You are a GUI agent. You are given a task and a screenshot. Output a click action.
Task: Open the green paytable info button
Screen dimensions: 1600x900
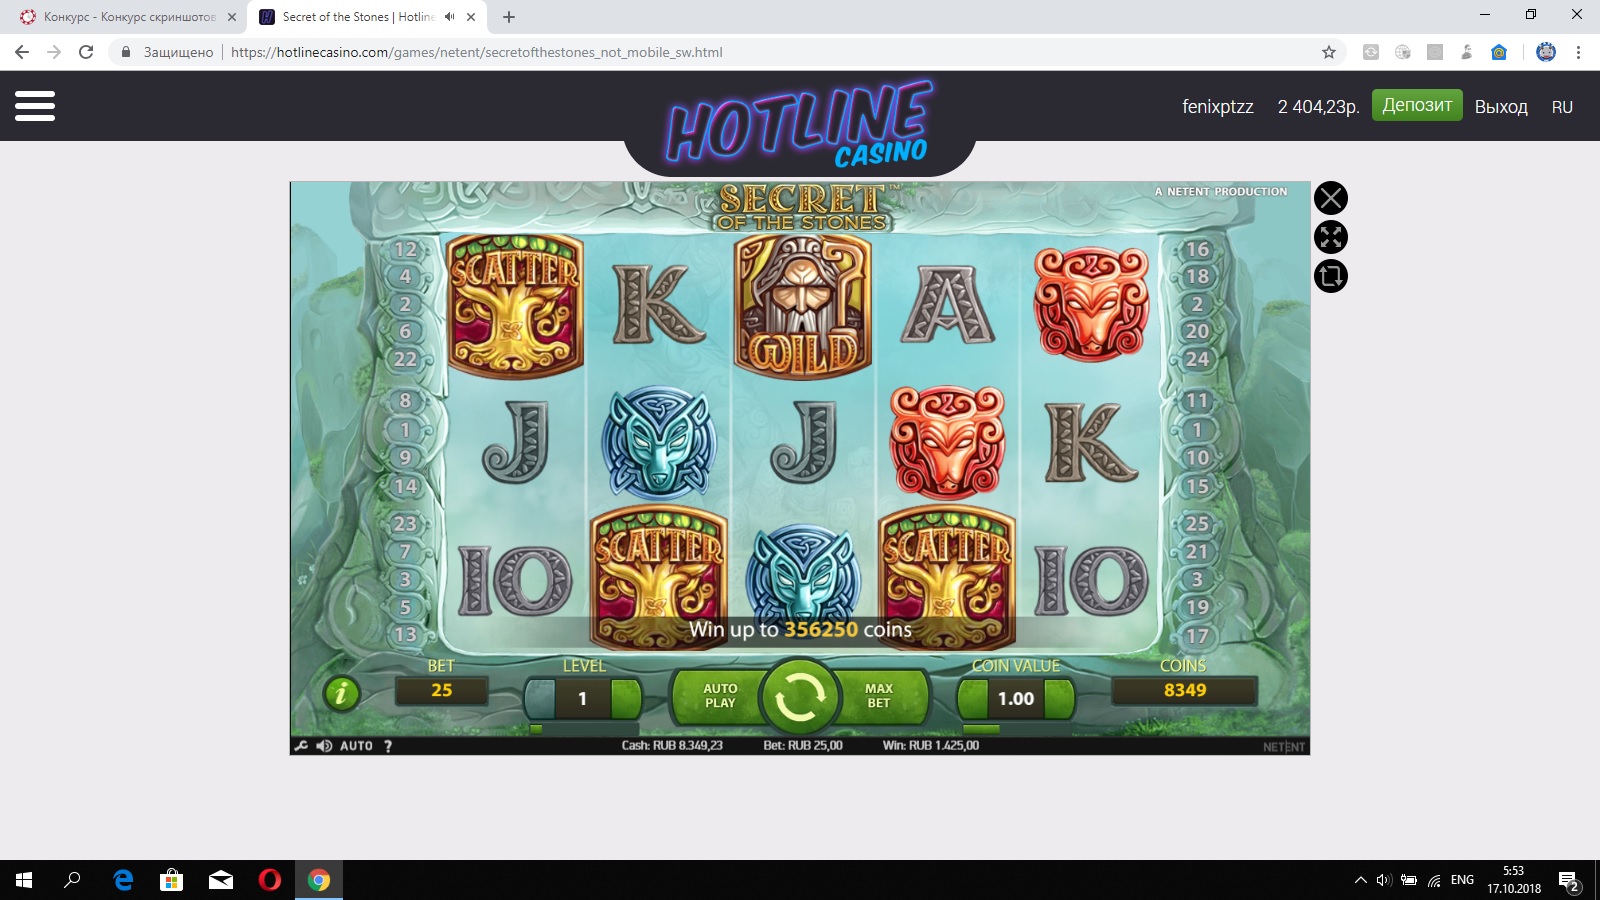point(341,693)
